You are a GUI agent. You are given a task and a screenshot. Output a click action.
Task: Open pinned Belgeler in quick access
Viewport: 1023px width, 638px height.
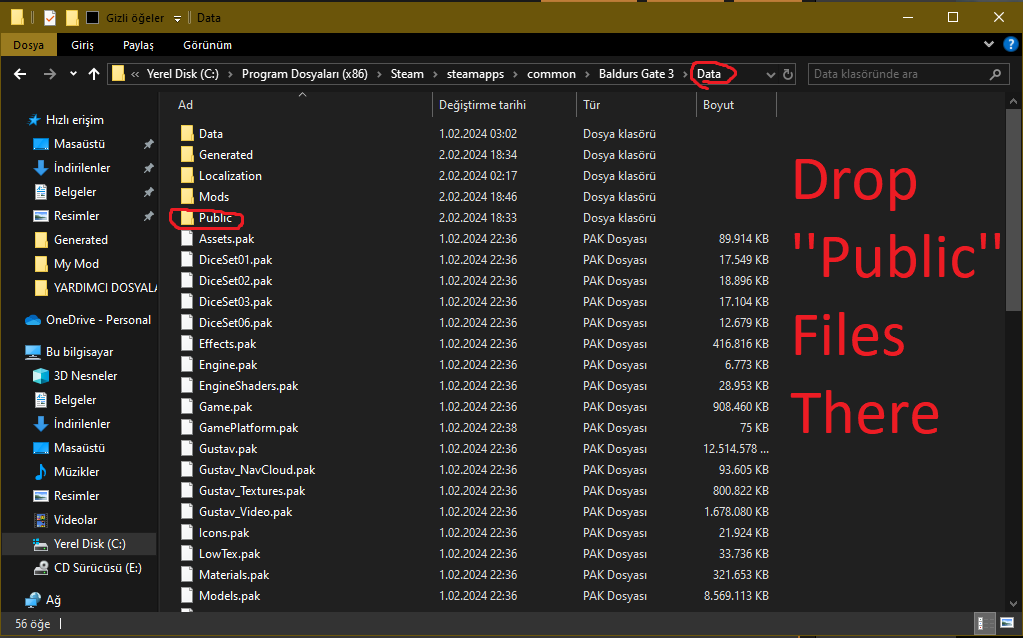pos(75,192)
